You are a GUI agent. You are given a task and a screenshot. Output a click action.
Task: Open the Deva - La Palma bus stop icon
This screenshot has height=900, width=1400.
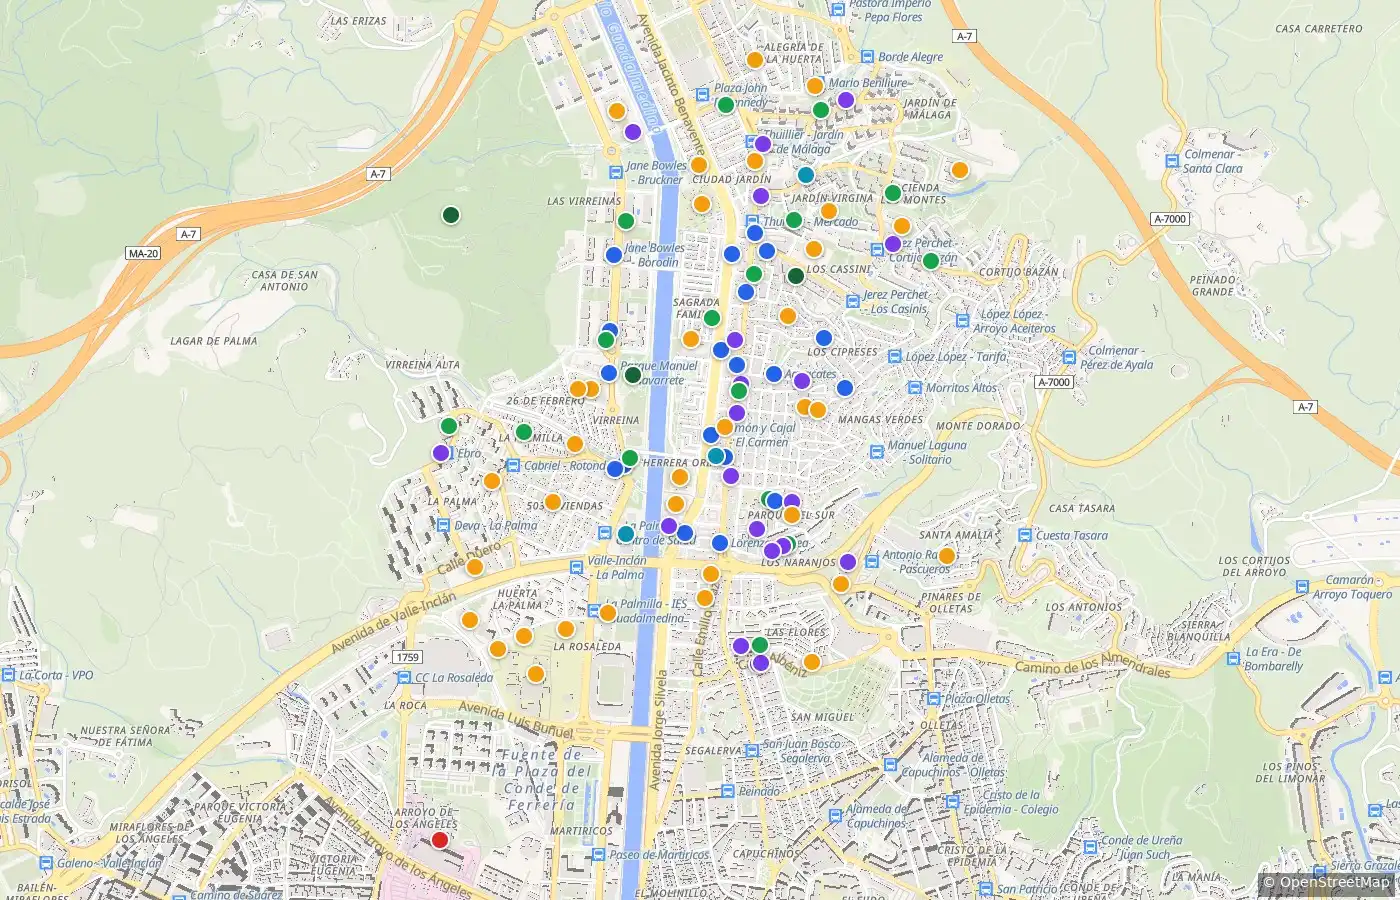pos(443,525)
